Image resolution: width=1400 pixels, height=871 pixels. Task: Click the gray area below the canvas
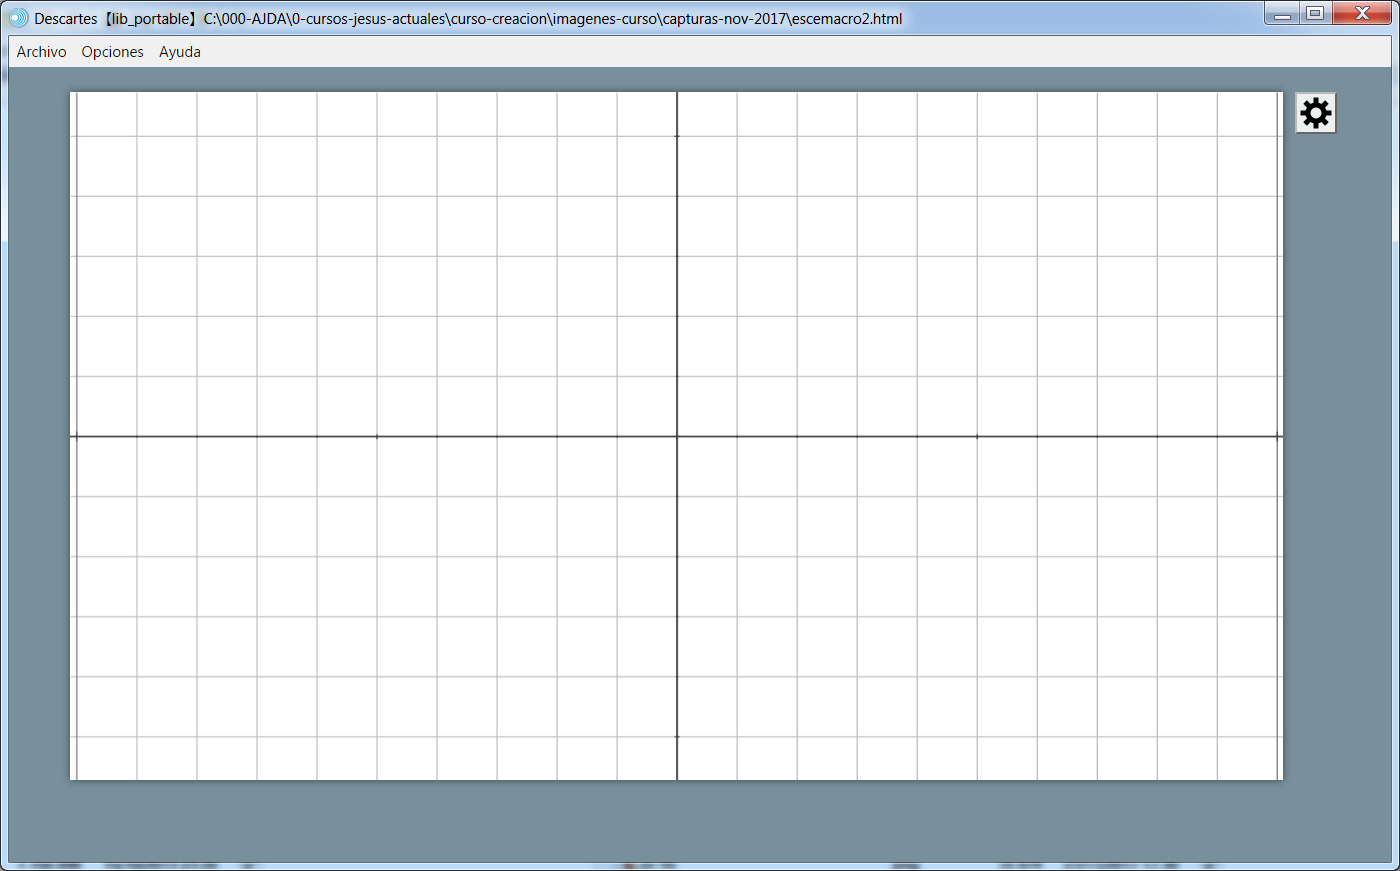[x=676, y=820]
